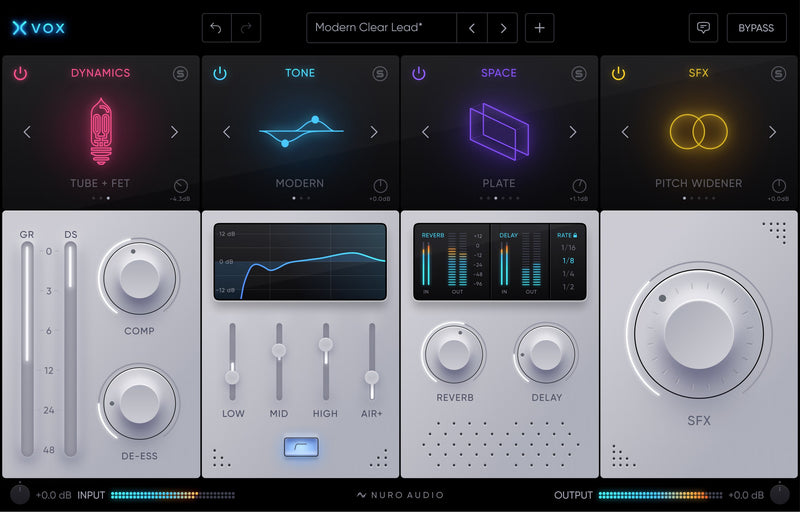This screenshot has height=512, width=800.
Task: Solo the Tone module with S icon
Action: tap(380, 73)
